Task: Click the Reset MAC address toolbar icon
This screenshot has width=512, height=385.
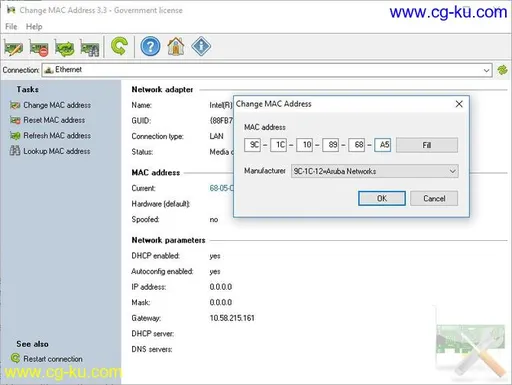Action: pyautogui.click(x=39, y=47)
